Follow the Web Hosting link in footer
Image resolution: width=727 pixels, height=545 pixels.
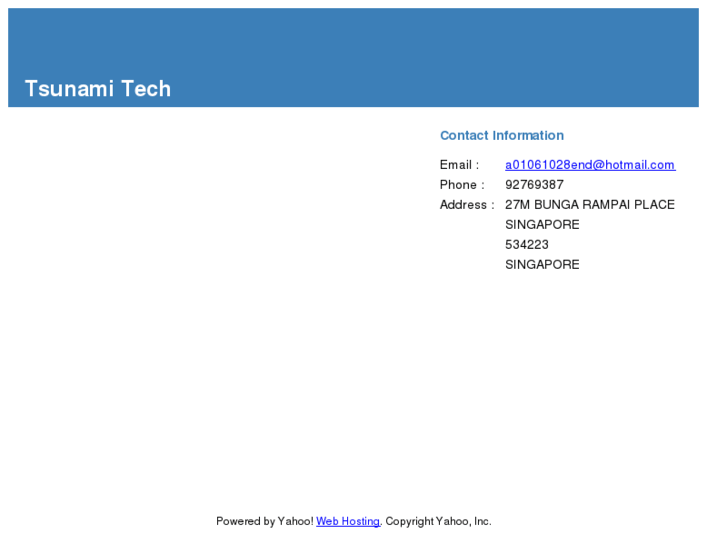coord(348,521)
